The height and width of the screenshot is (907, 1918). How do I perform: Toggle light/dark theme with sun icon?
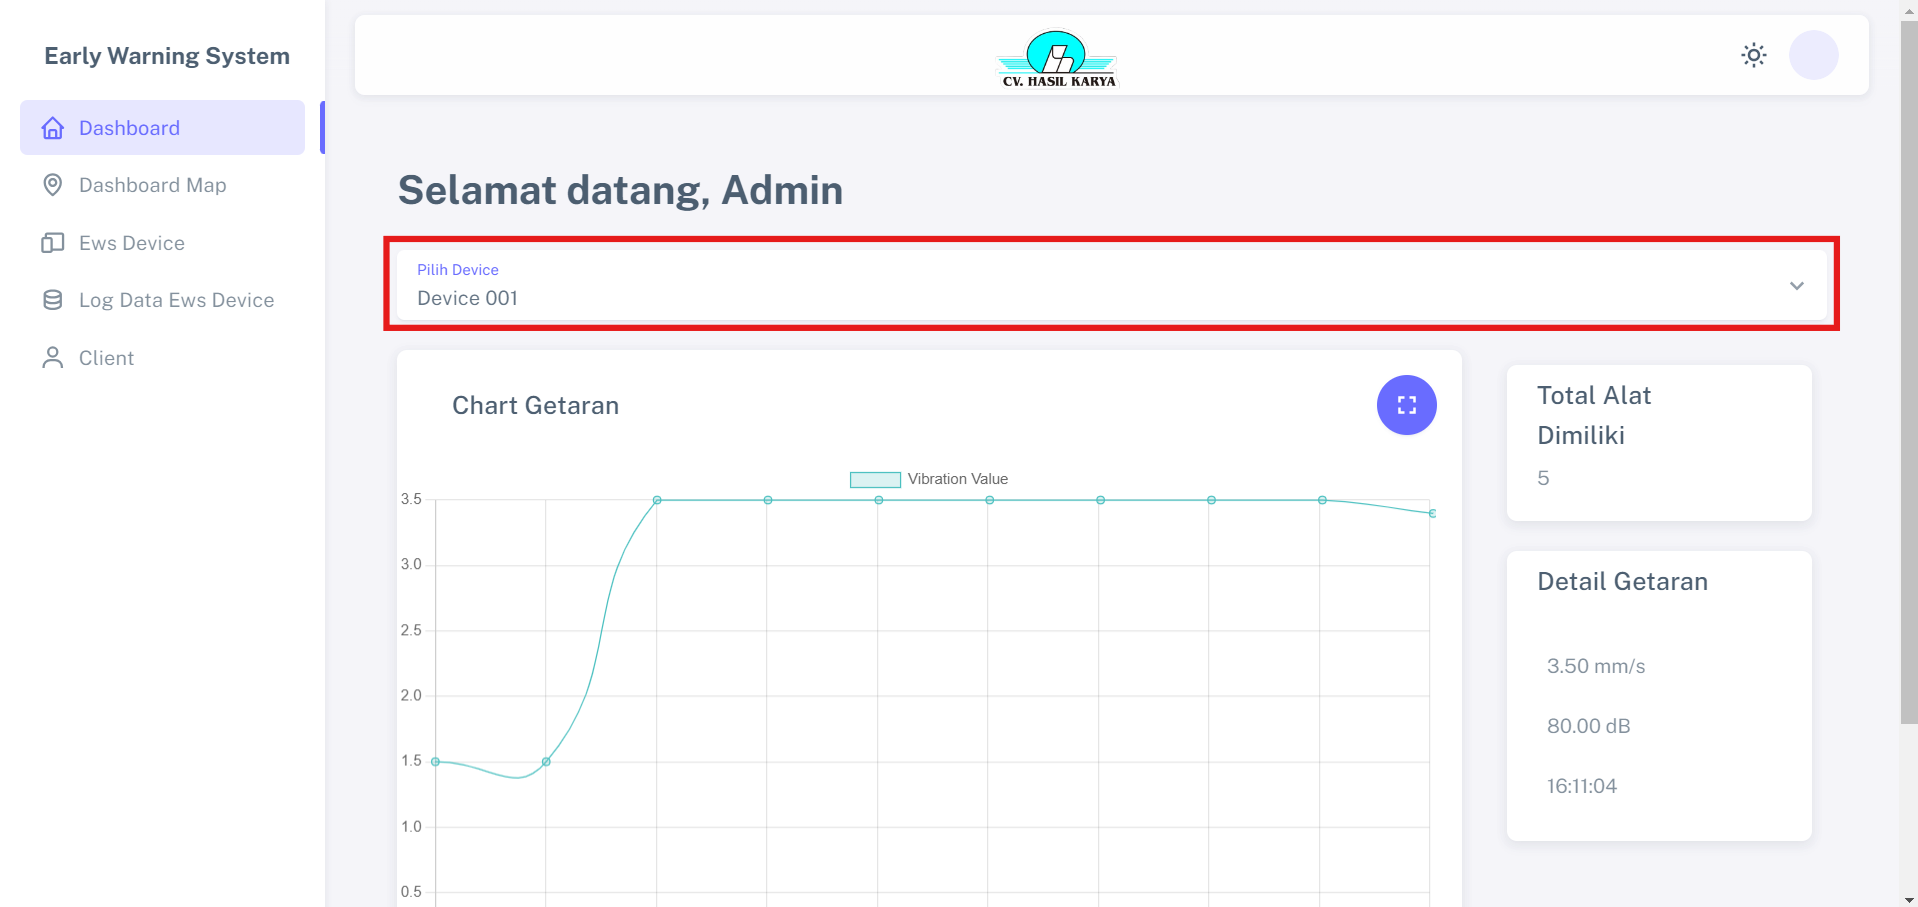(x=1753, y=55)
